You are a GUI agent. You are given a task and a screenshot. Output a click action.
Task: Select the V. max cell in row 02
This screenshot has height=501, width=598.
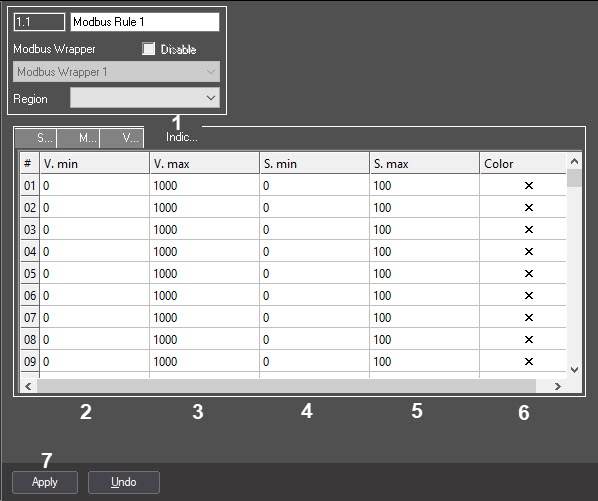[x=204, y=207]
